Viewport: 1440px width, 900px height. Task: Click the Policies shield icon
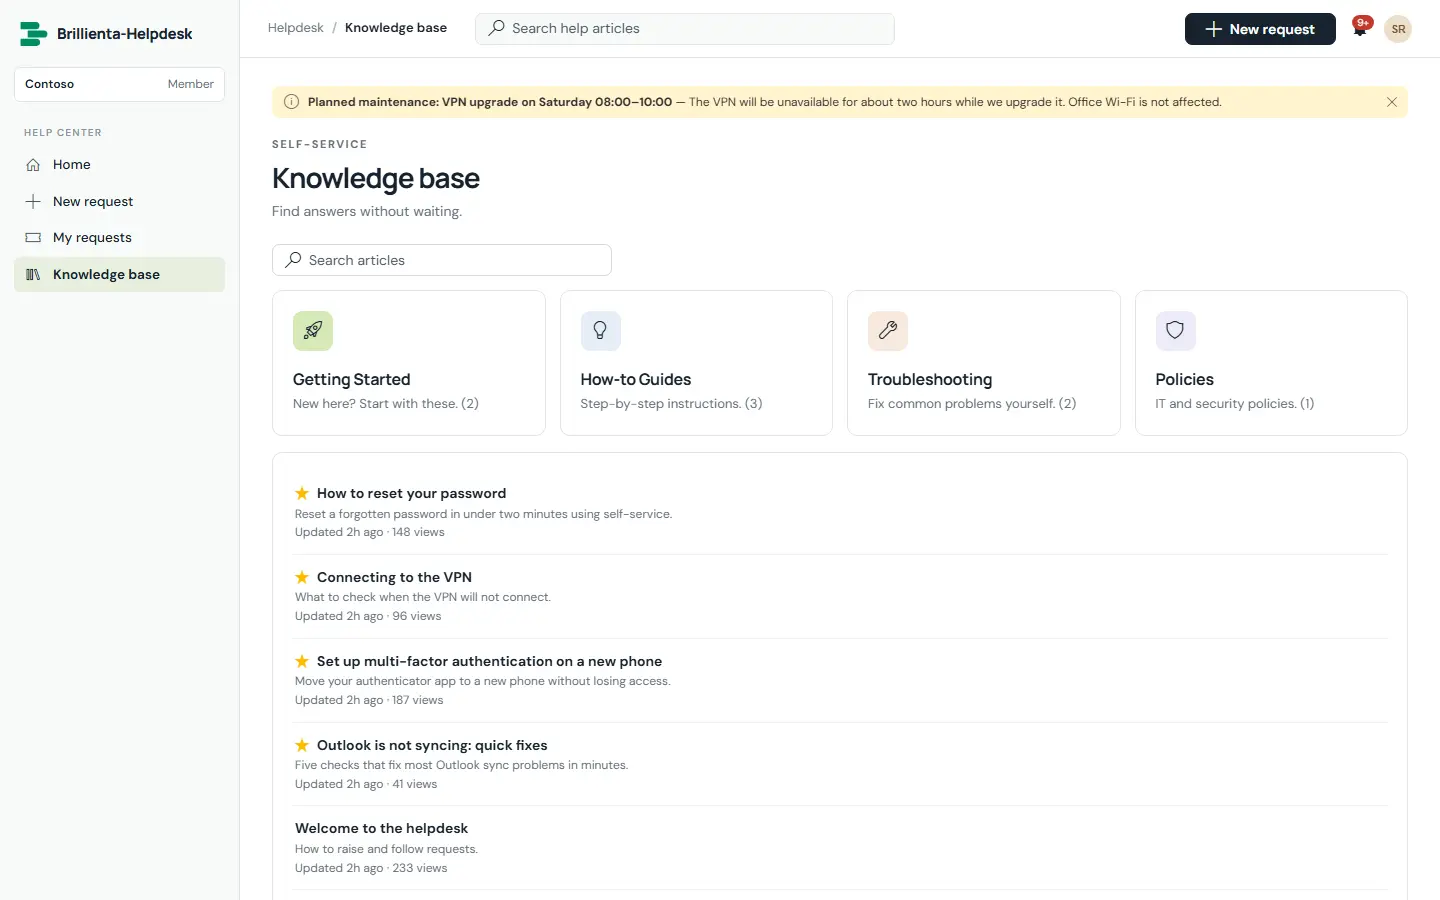(x=1175, y=331)
